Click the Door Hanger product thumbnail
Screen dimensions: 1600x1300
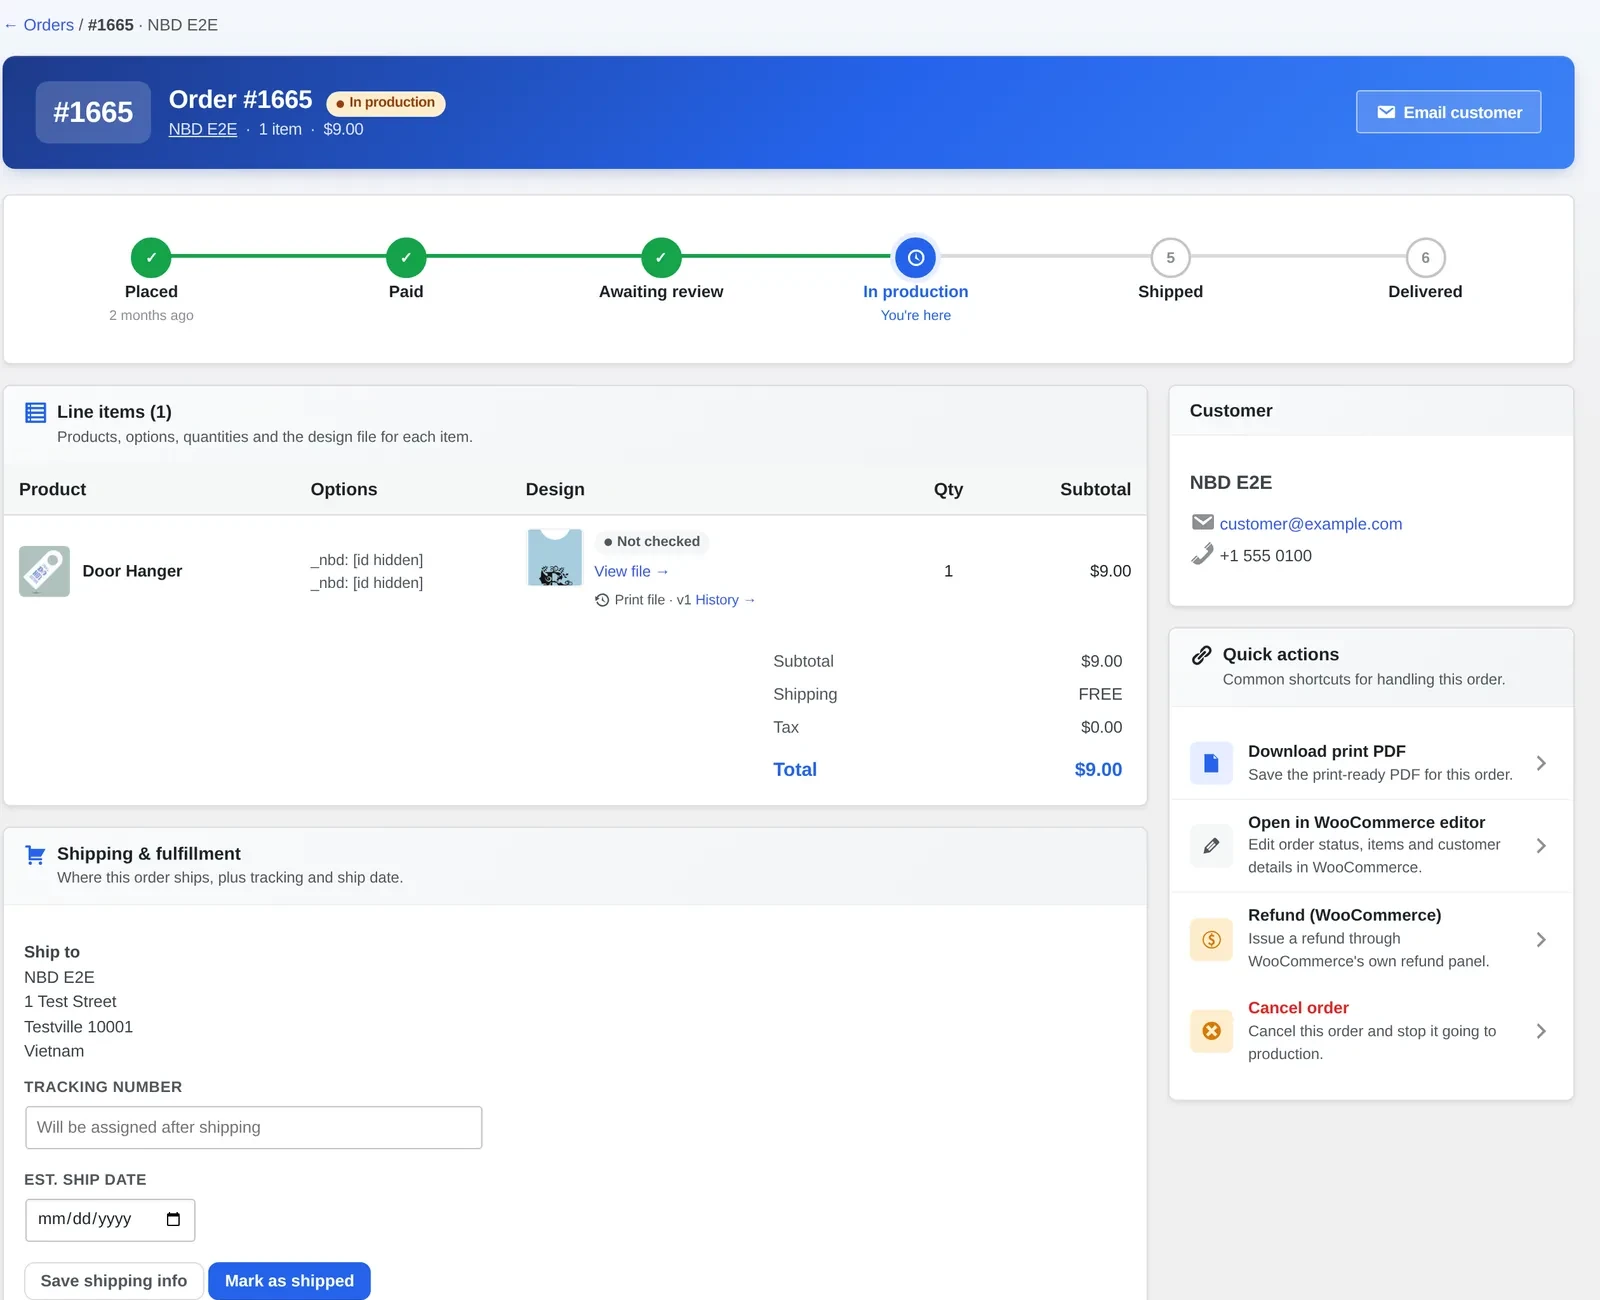[x=44, y=571]
